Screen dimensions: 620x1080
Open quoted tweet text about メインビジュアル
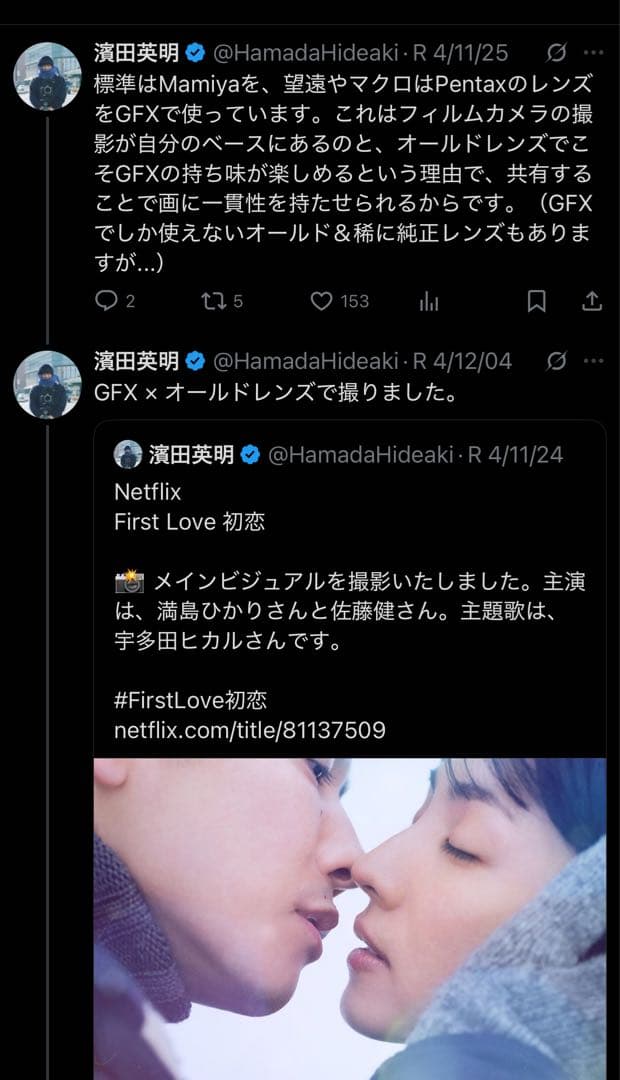click(x=349, y=596)
